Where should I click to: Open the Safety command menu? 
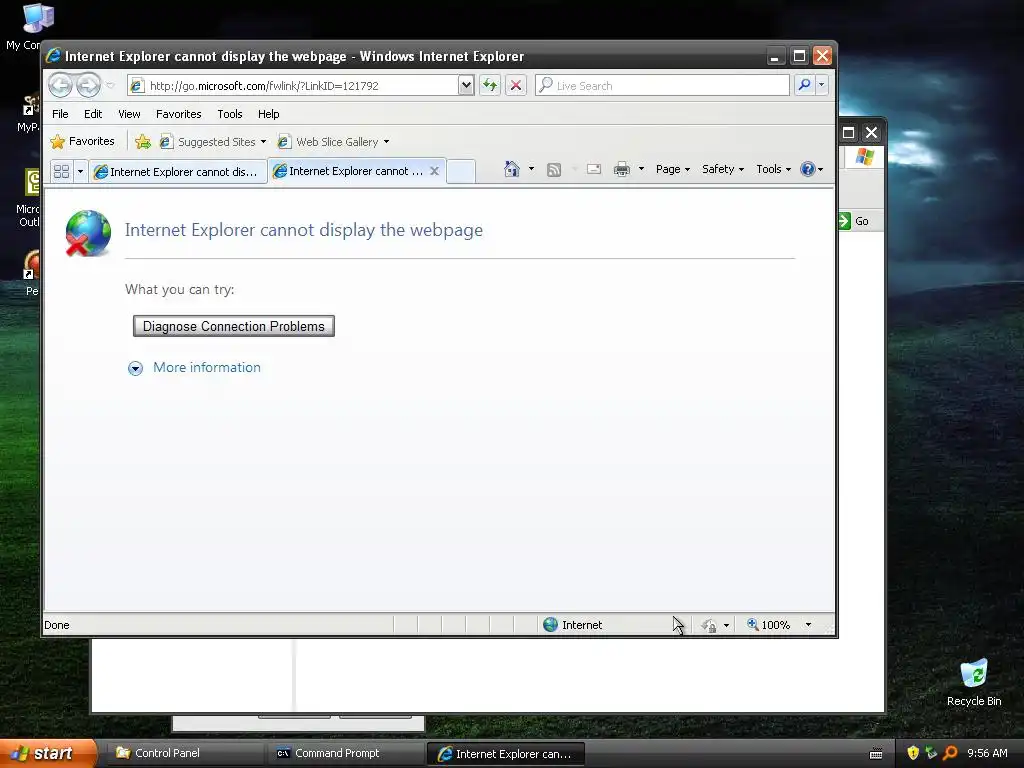722,169
